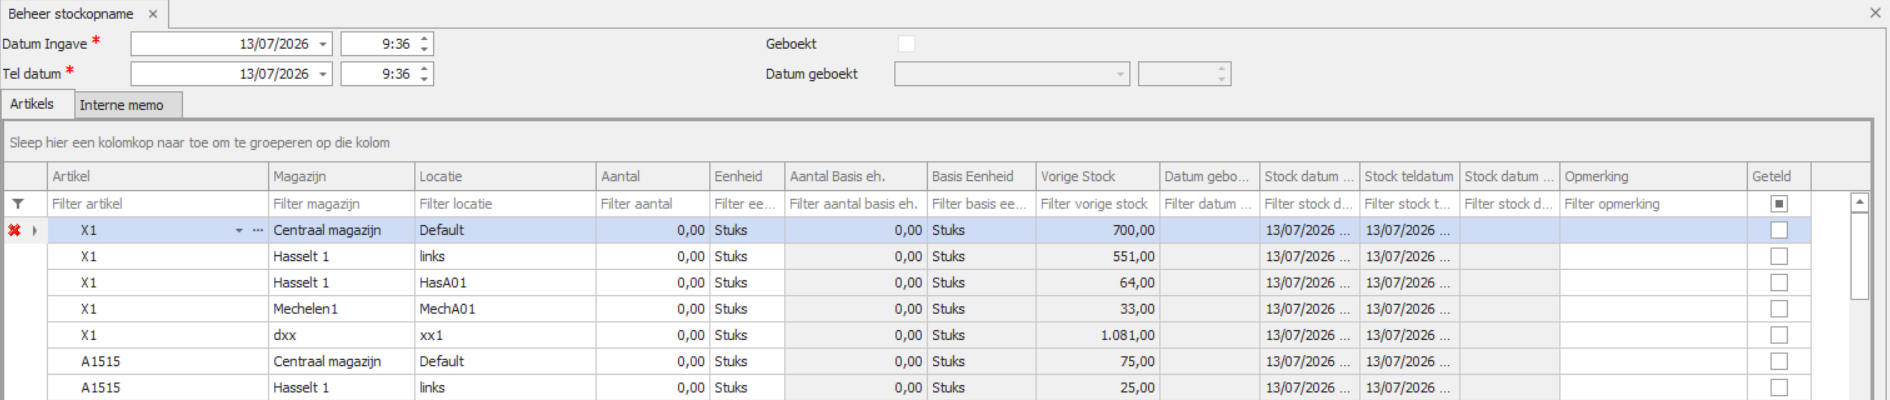
Task: Switch to the Artikels tab
Action: pyautogui.click(x=37, y=104)
